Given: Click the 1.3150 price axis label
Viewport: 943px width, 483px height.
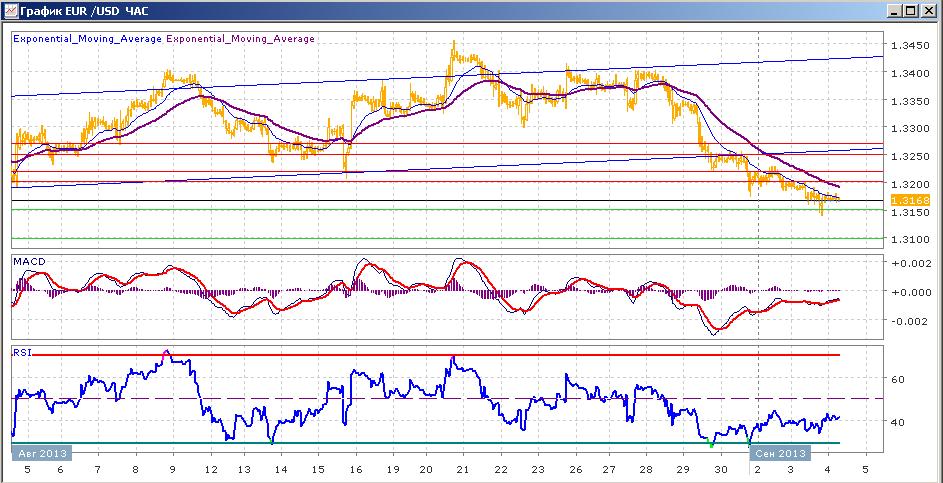Looking at the screenshot, I should pyautogui.click(x=910, y=212).
